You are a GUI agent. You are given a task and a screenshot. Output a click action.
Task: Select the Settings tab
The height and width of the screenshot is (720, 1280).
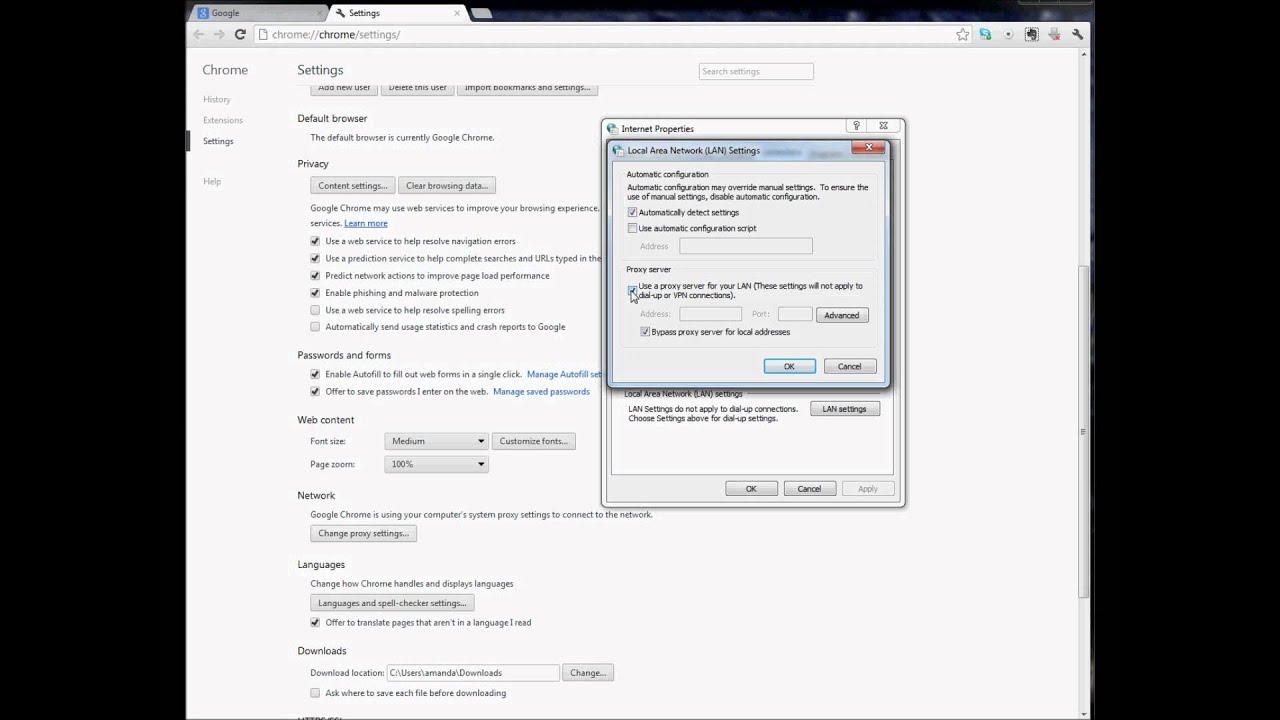398,13
